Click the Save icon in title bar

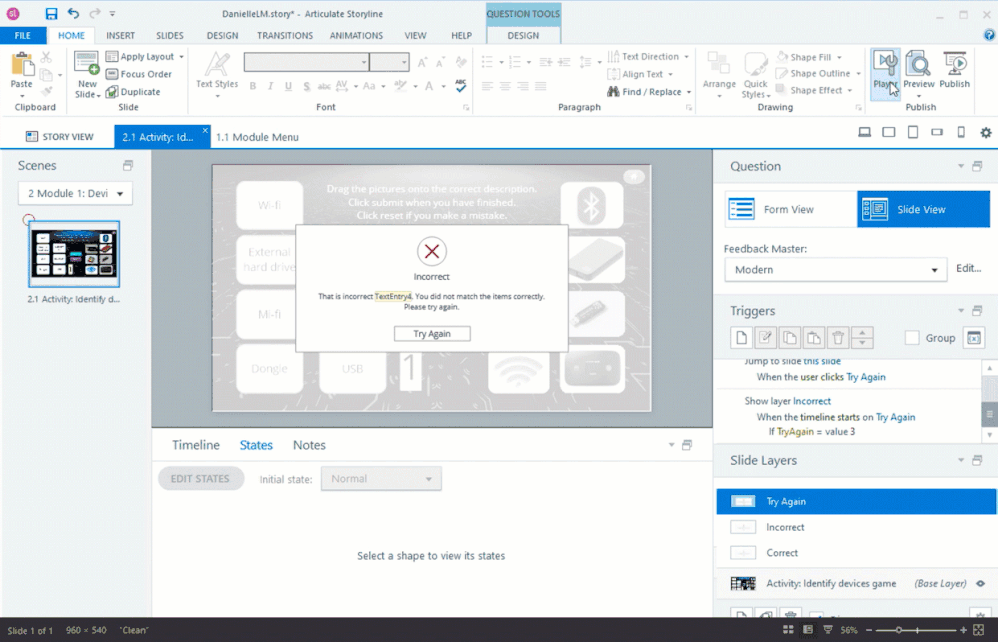(x=51, y=14)
